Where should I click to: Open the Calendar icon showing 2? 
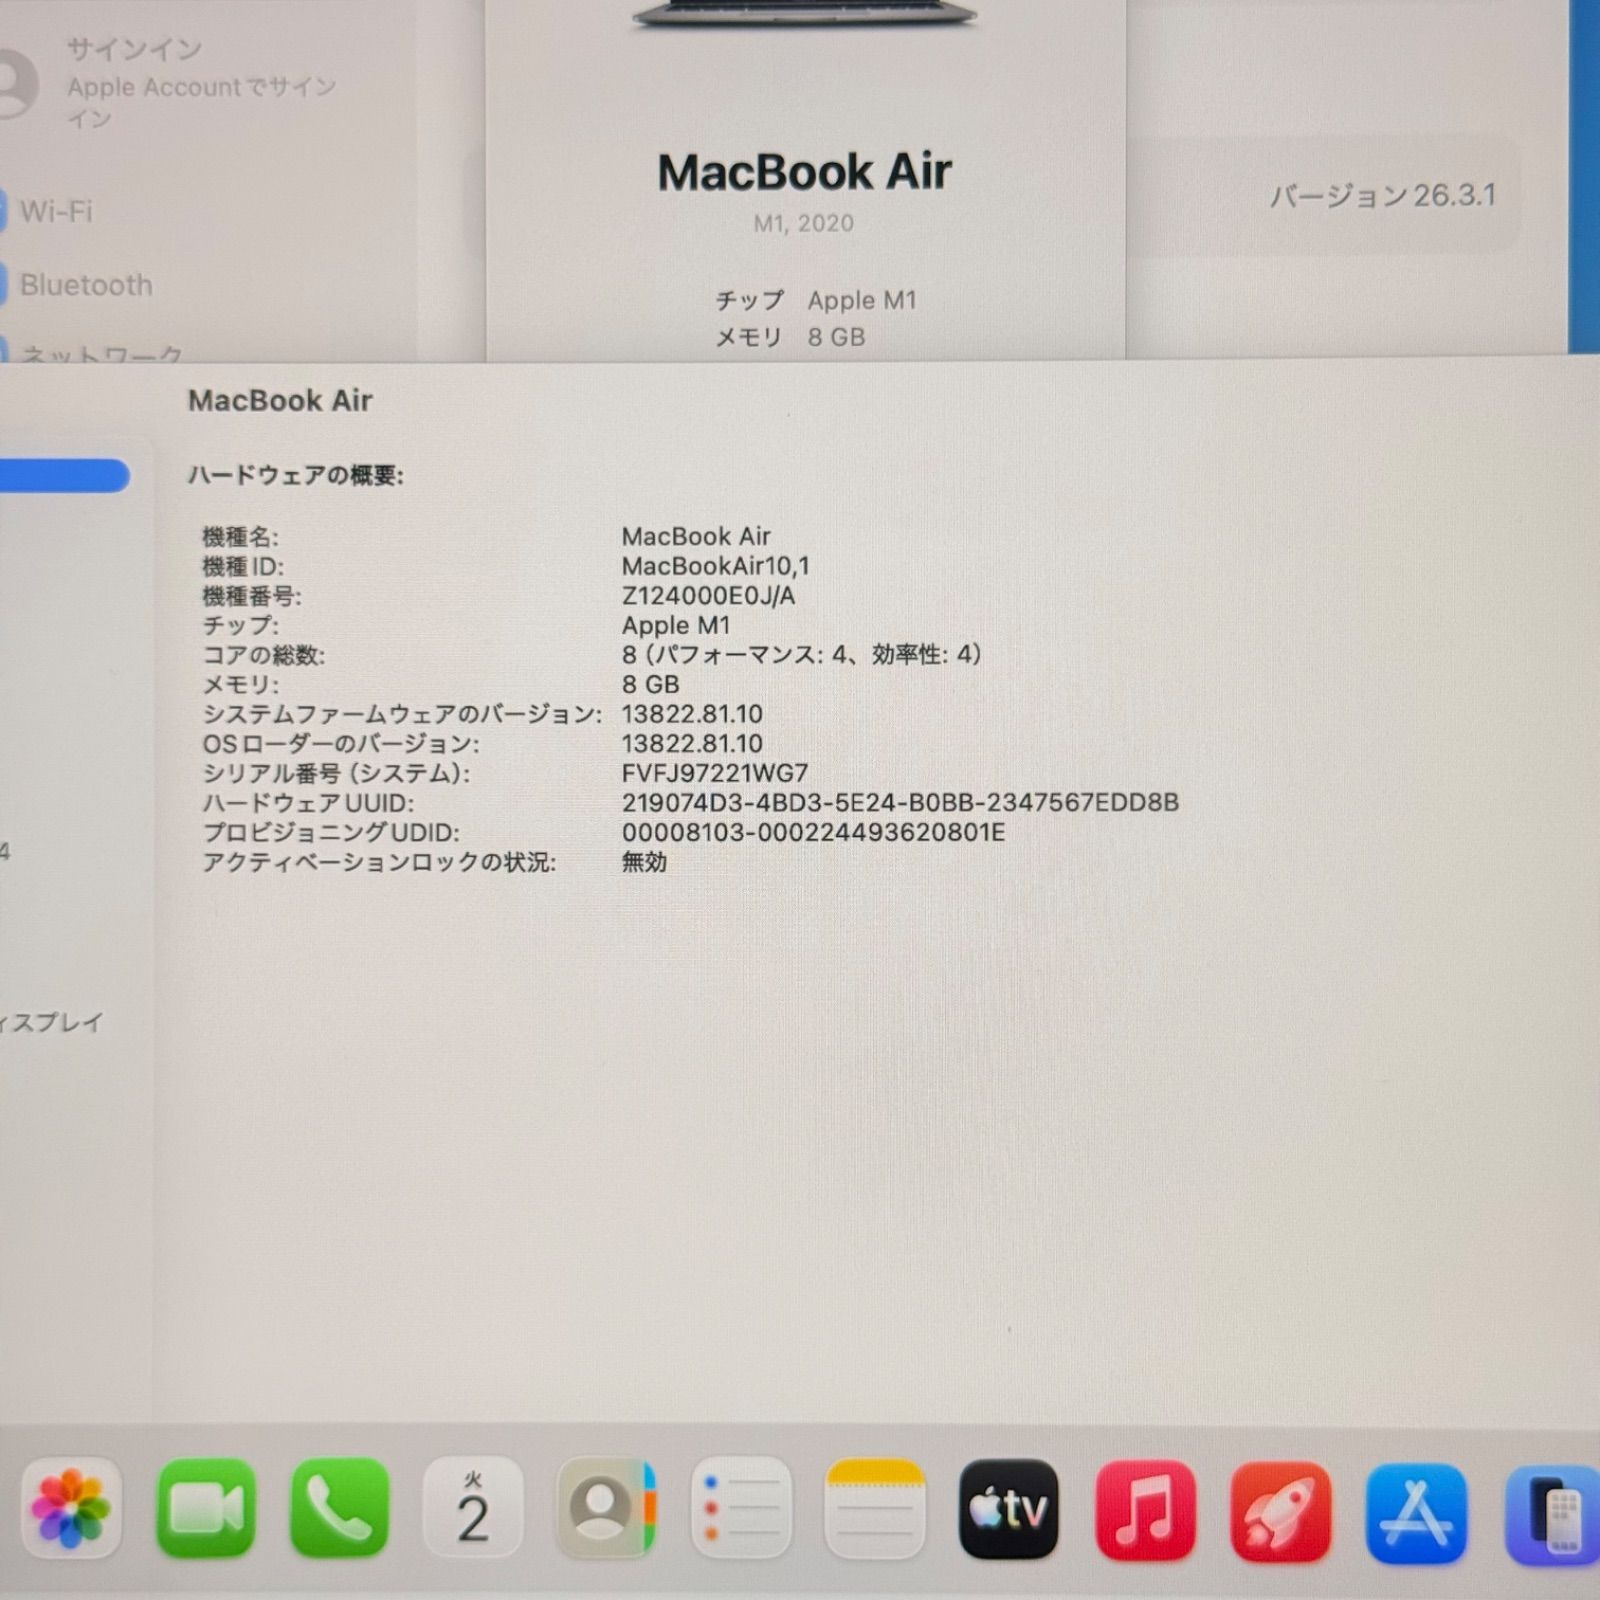(x=473, y=1508)
